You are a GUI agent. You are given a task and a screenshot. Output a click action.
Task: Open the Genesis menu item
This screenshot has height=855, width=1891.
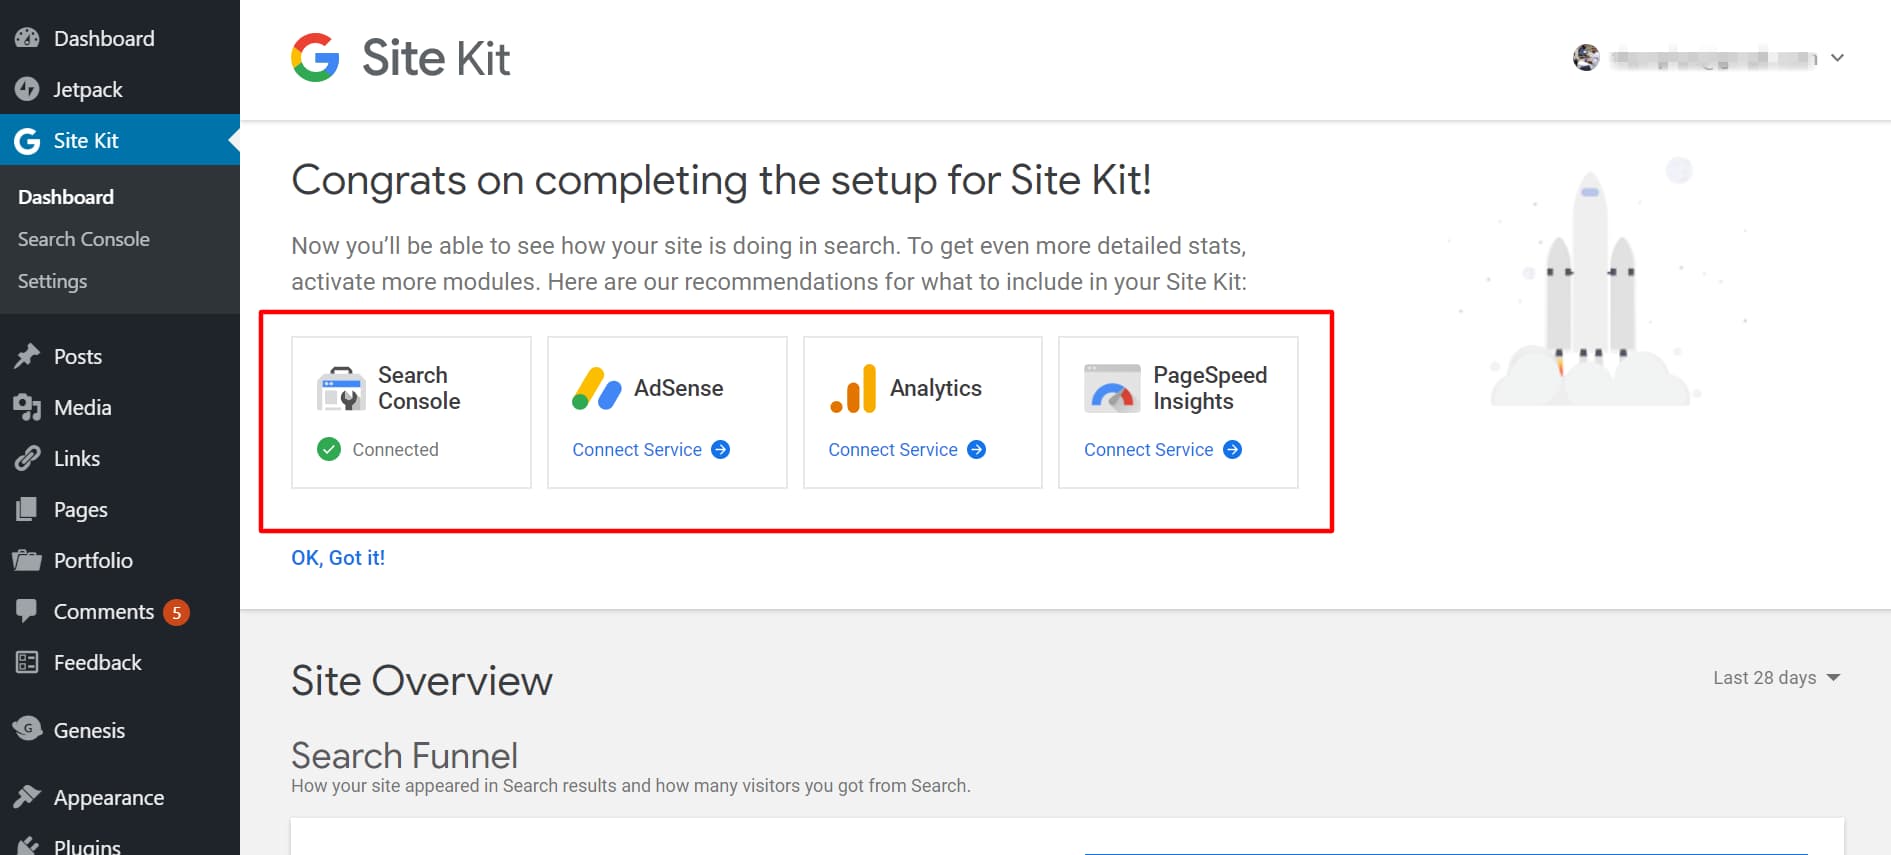tap(89, 730)
